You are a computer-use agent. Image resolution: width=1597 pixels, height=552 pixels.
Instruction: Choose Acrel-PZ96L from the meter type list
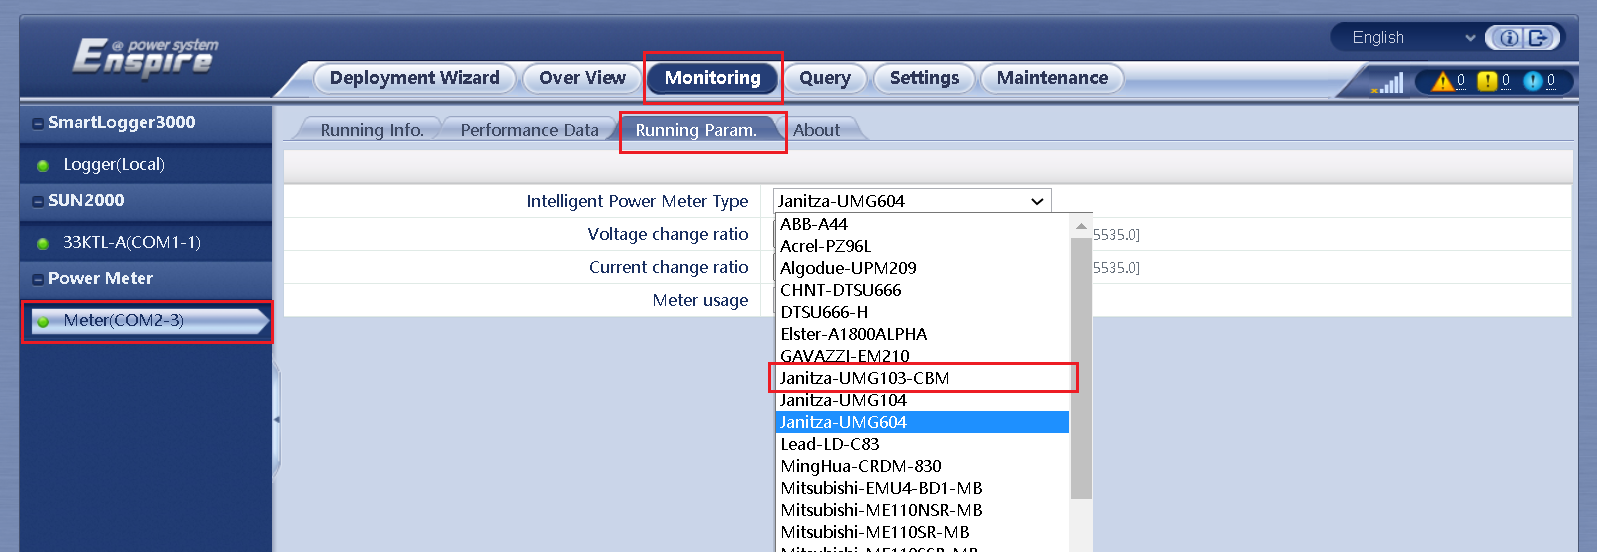tap(922, 246)
